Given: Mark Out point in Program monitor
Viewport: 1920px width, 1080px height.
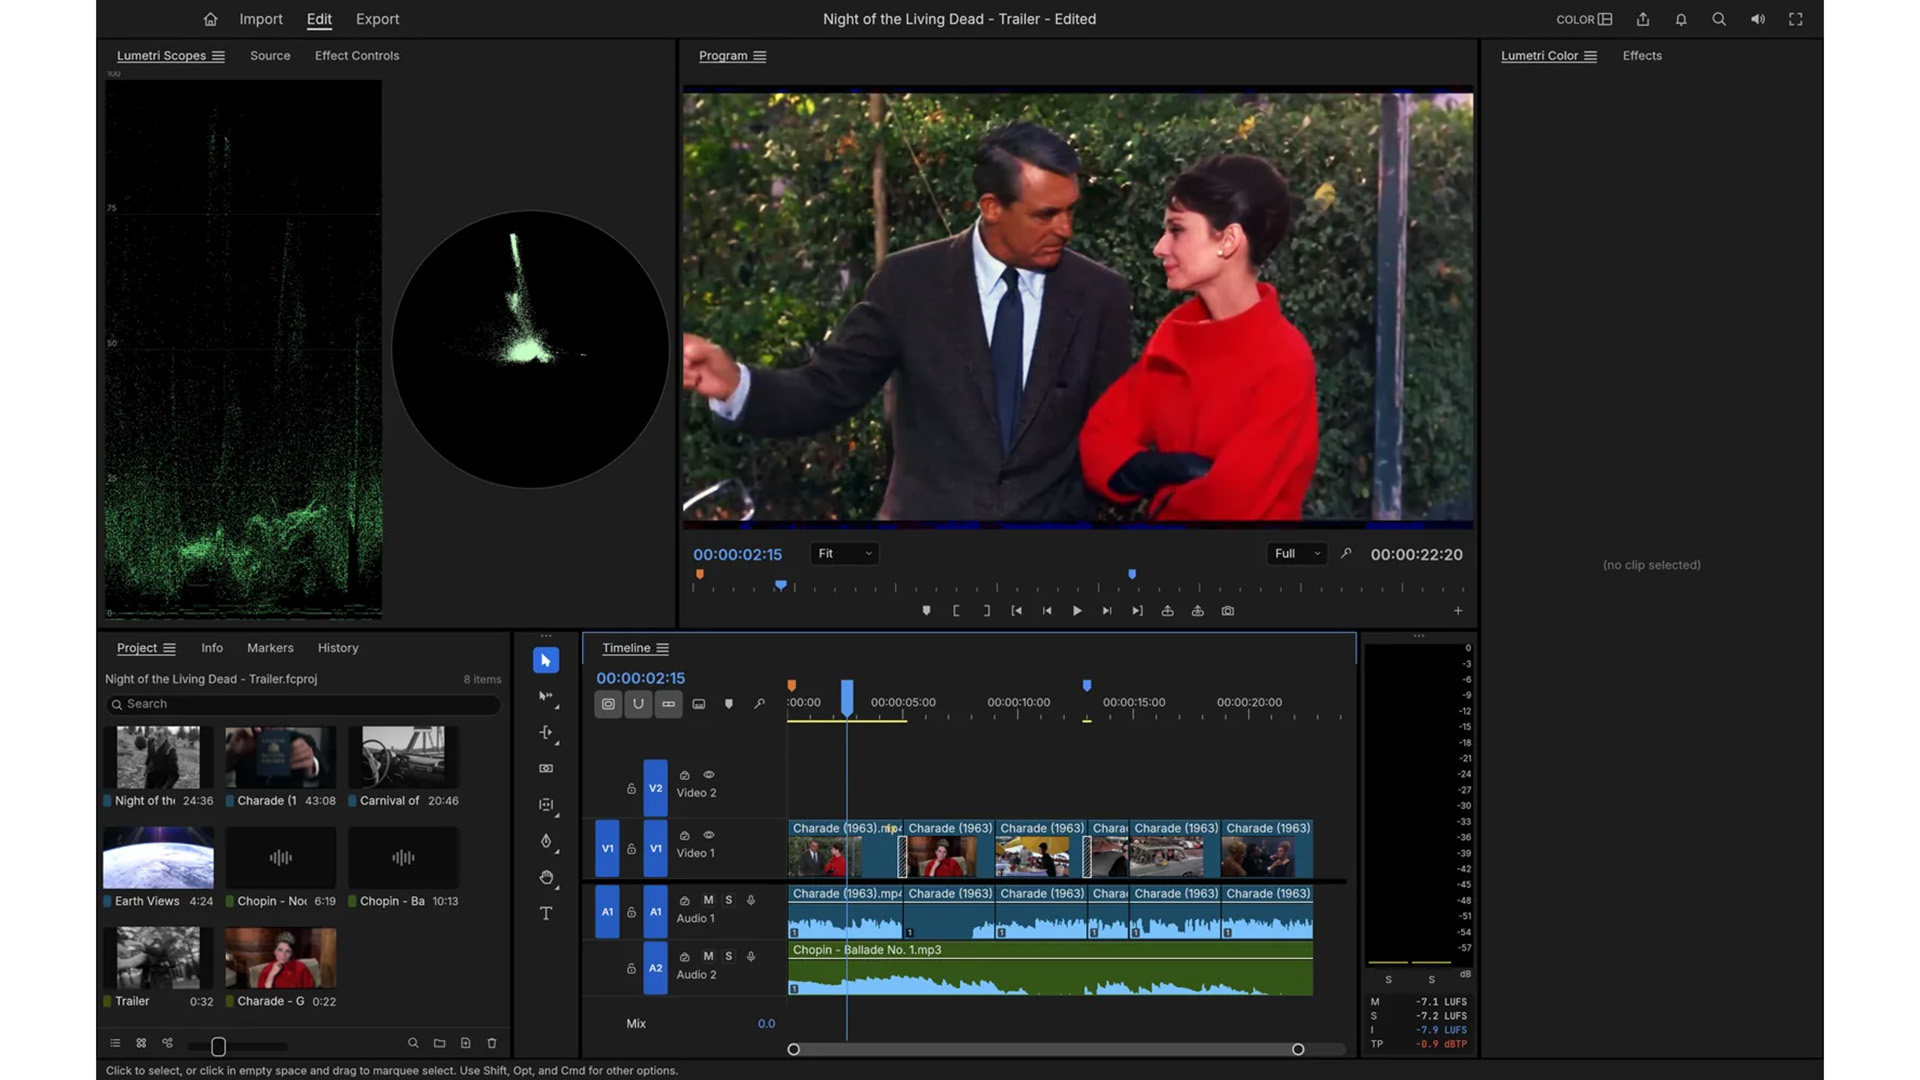Looking at the screenshot, I should tap(987, 610).
